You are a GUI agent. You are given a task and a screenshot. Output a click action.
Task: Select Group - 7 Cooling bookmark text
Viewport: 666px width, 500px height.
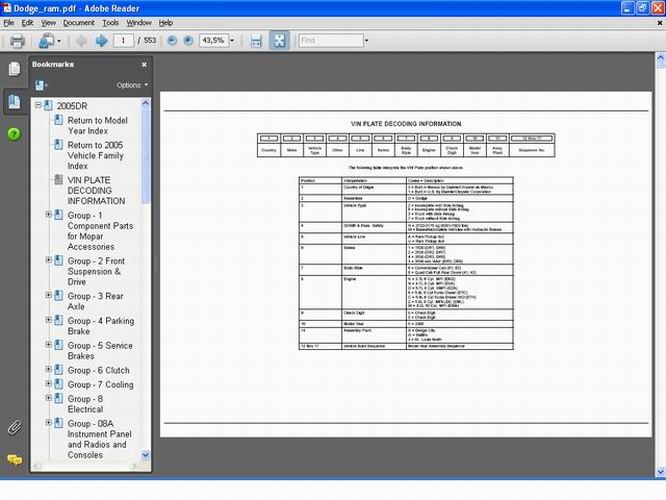pos(100,385)
